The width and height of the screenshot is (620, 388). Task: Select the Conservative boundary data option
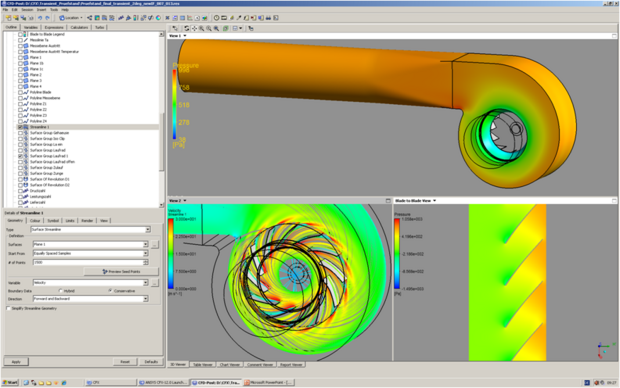point(110,291)
